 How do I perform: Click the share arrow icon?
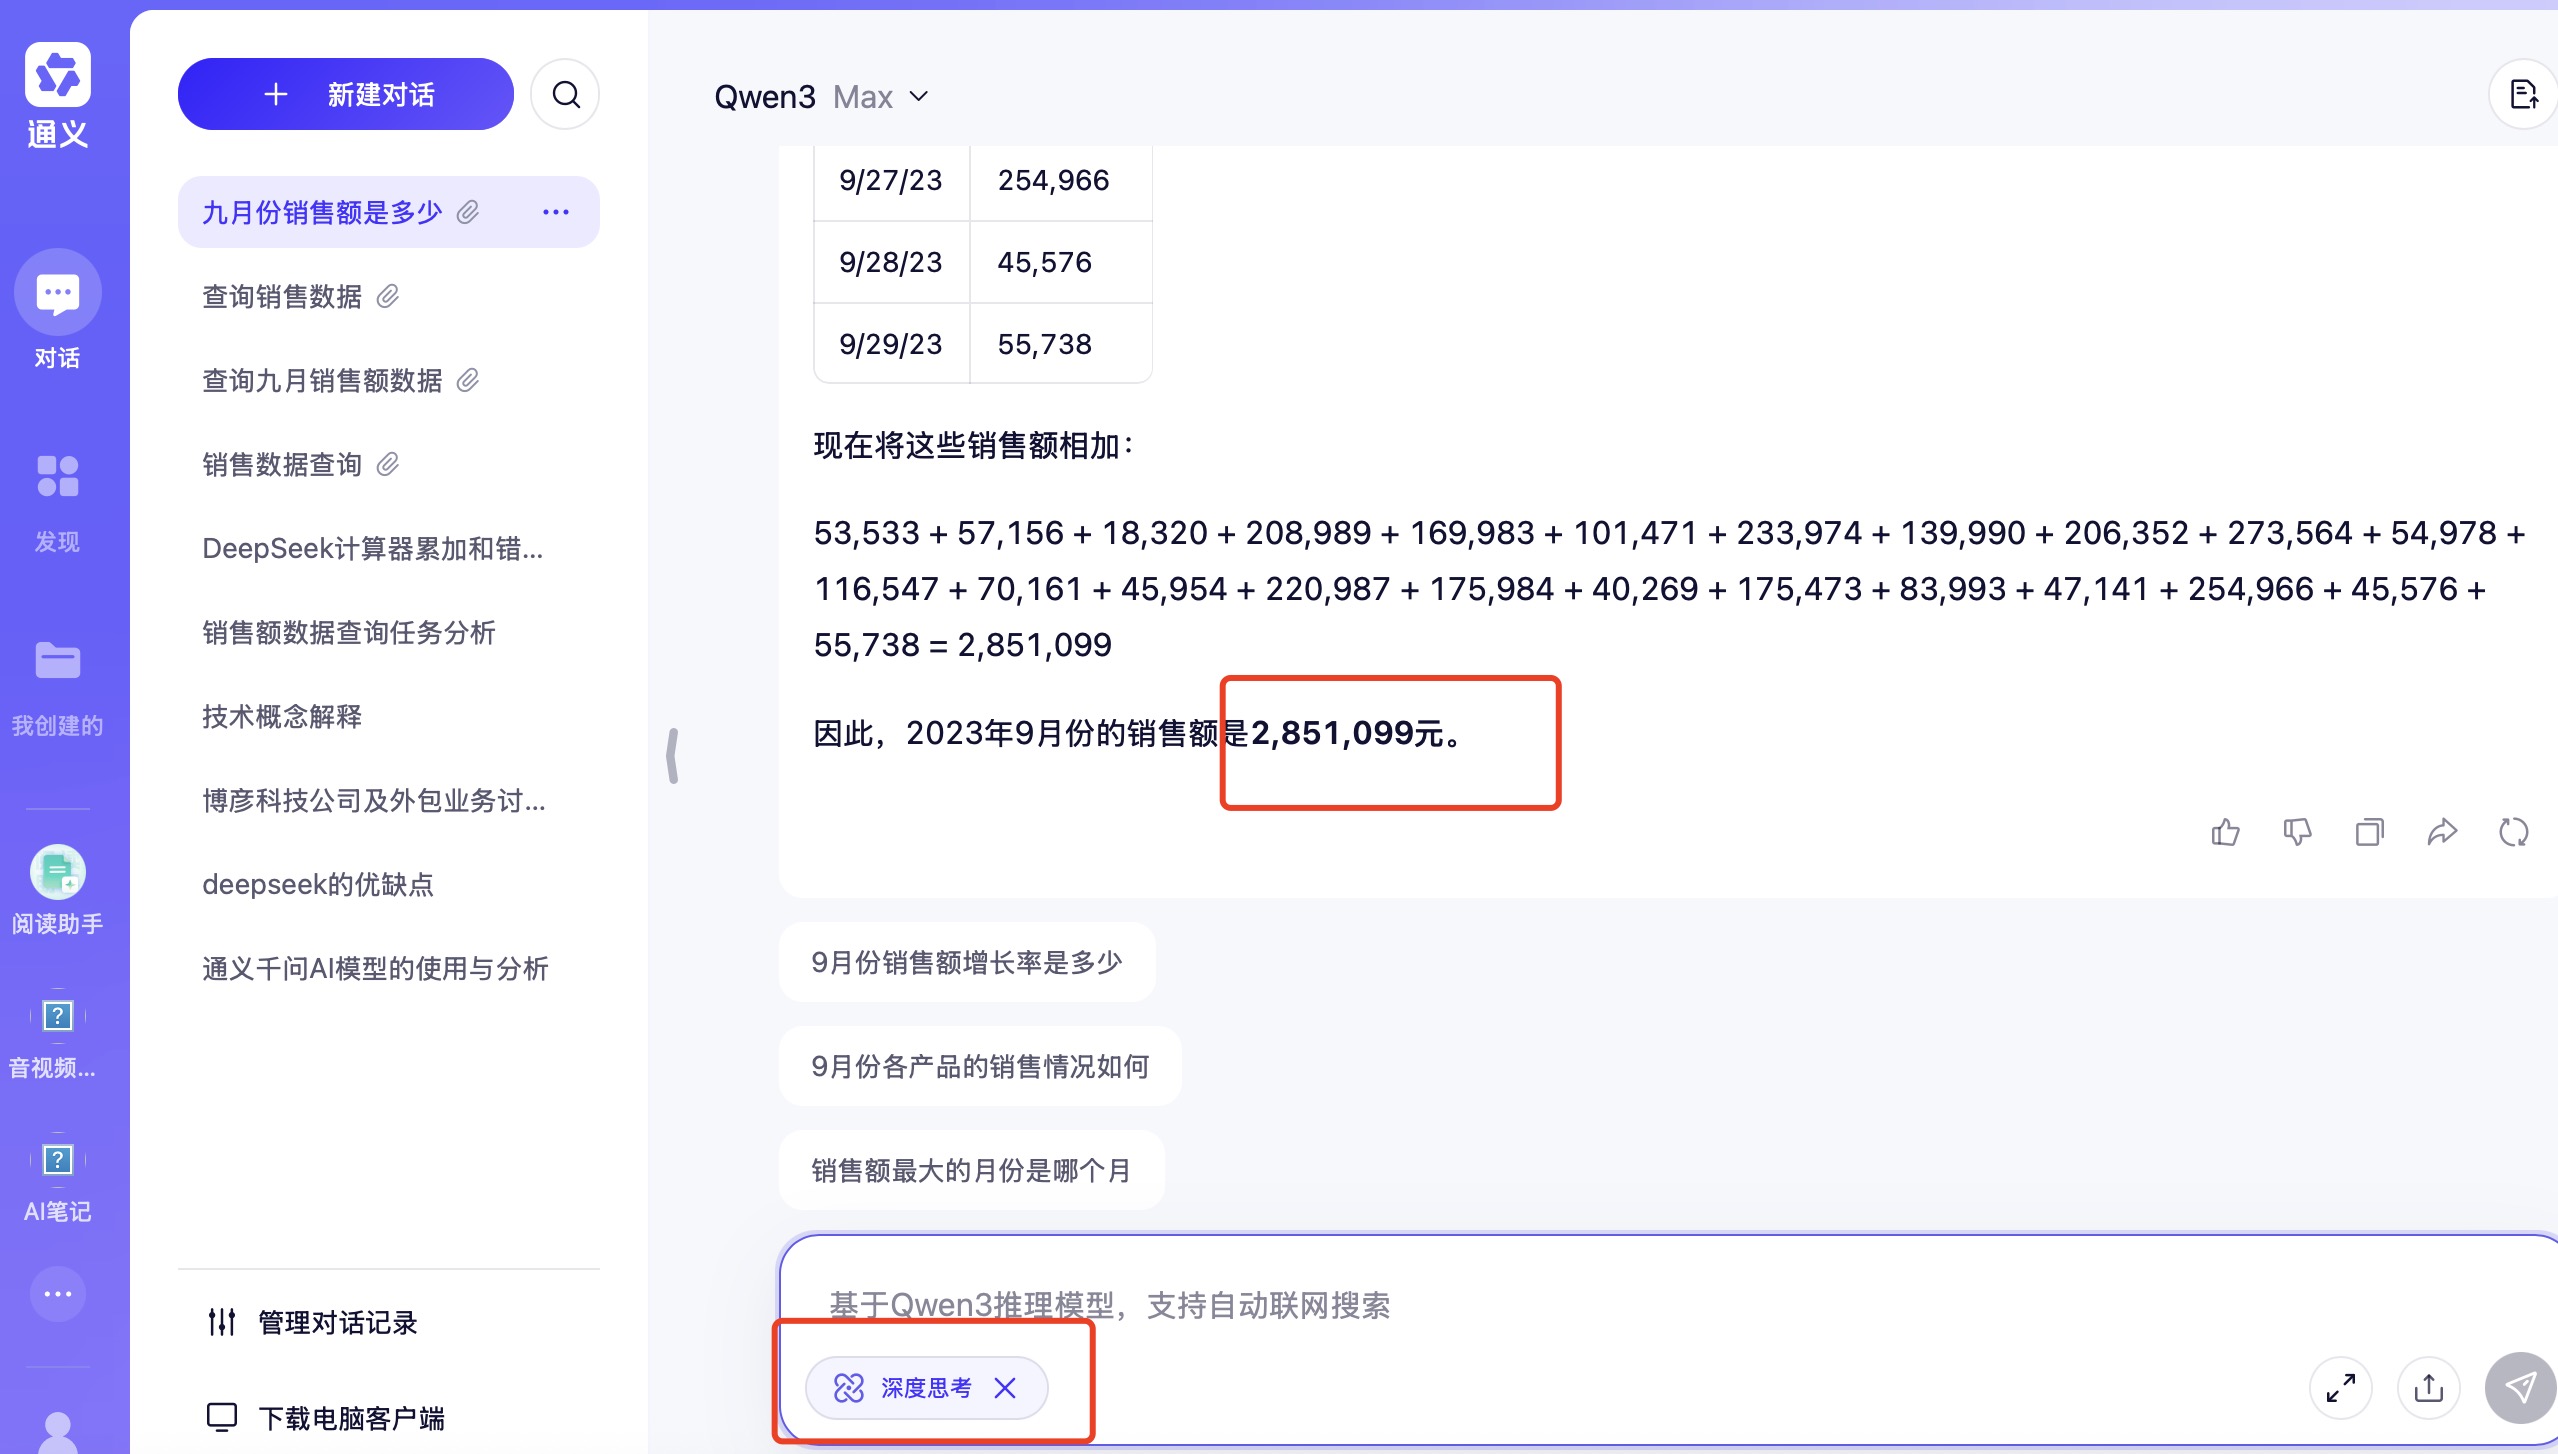tap(2441, 832)
